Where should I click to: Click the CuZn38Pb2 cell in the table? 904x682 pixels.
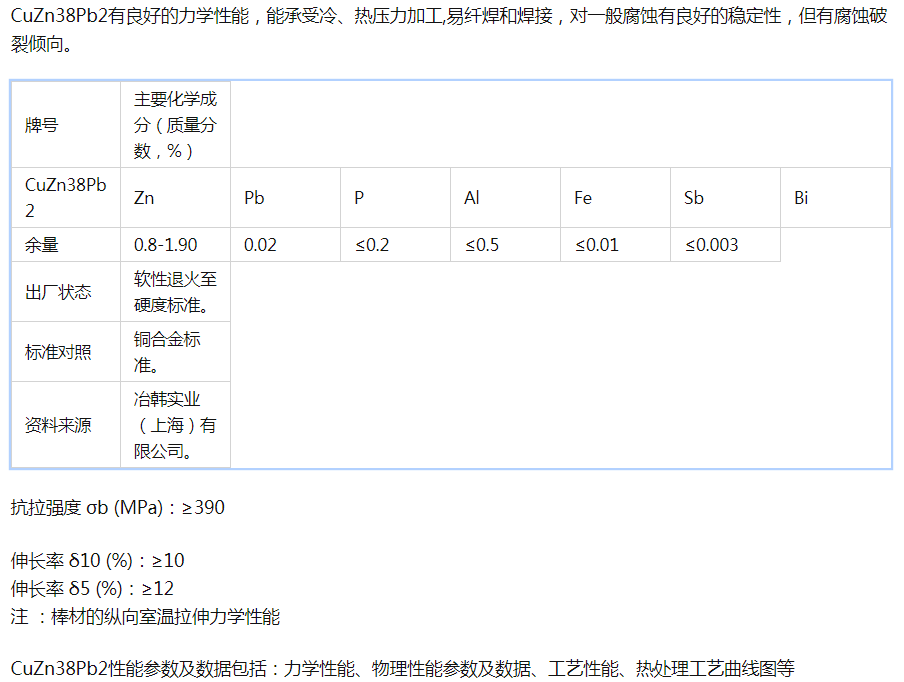tap(65, 197)
